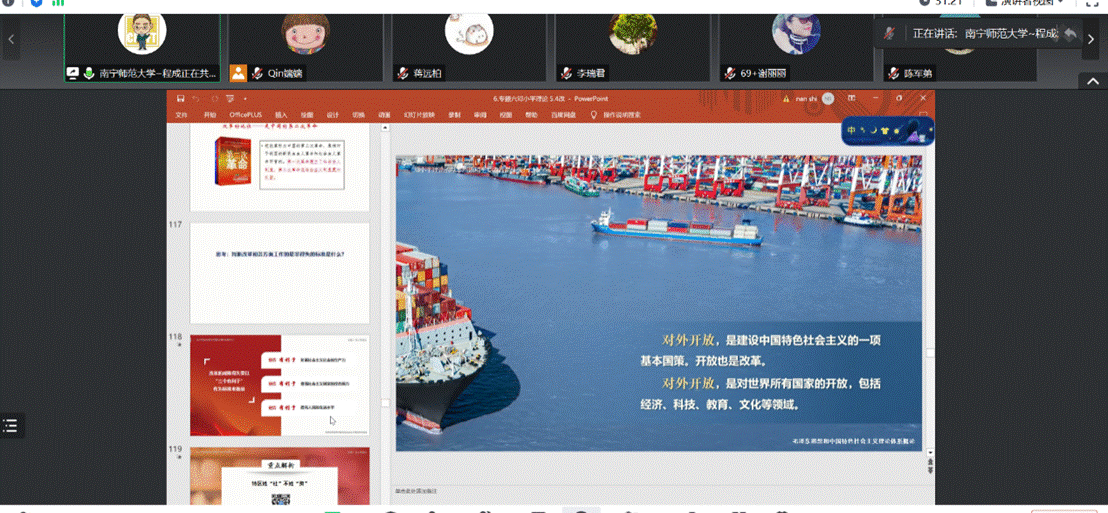
Task: Click blue shield security icon
Action: 36,3
